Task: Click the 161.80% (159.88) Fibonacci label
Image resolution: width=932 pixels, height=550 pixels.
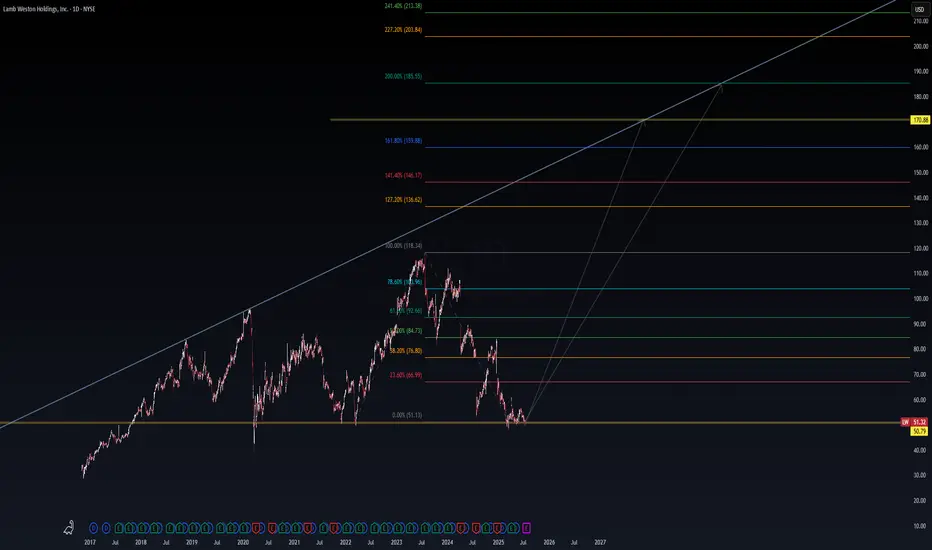Action: coord(403,141)
